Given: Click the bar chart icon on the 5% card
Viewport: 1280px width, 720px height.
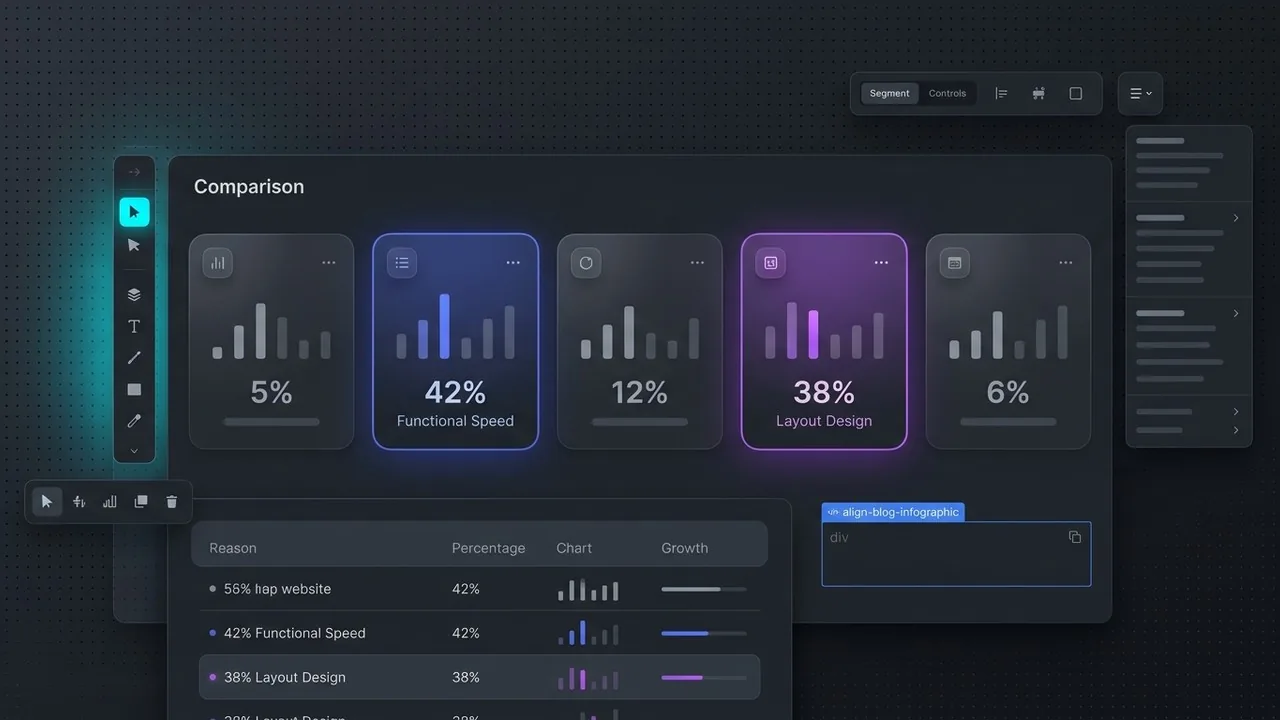Looking at the screenshot, I should tap(217, 262).
